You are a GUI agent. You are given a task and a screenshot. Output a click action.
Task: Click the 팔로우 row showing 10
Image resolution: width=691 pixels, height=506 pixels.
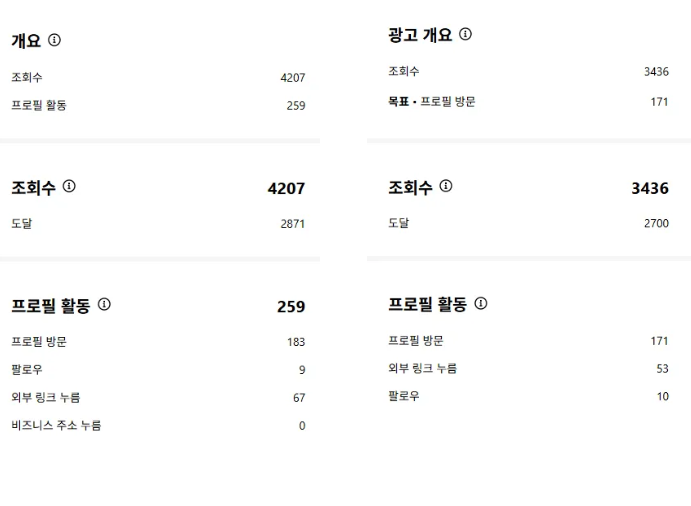tap(528, 396)
